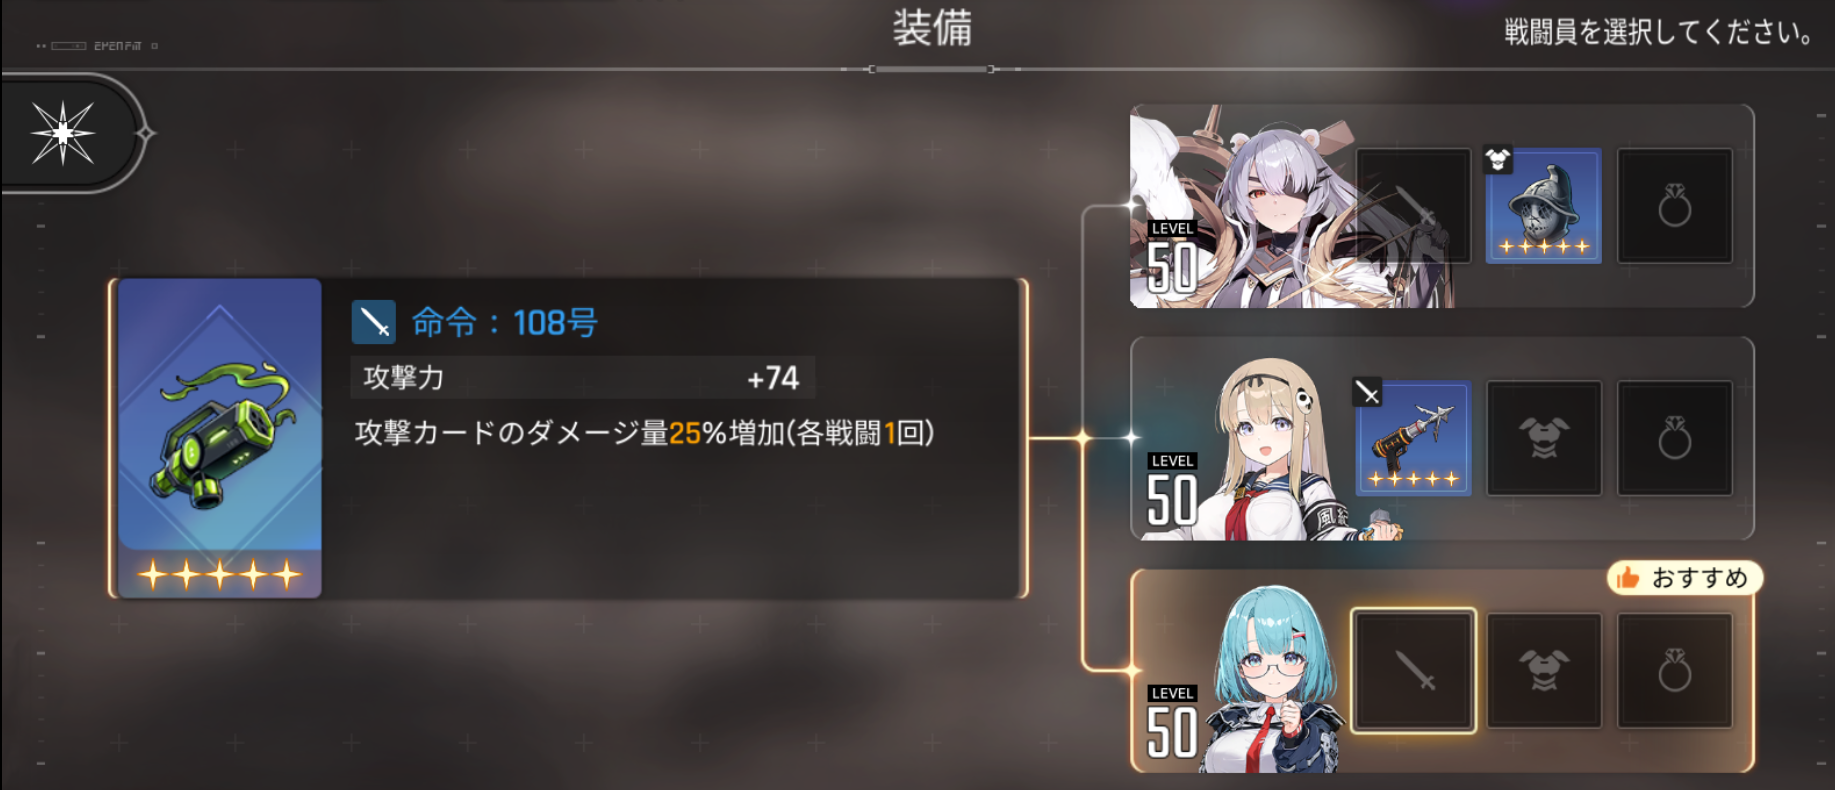Image resolution: width=1835 pixels, height=790 pixels.
Task: Click the 攻撃力 +74 stat row
Action: (582, 378)
